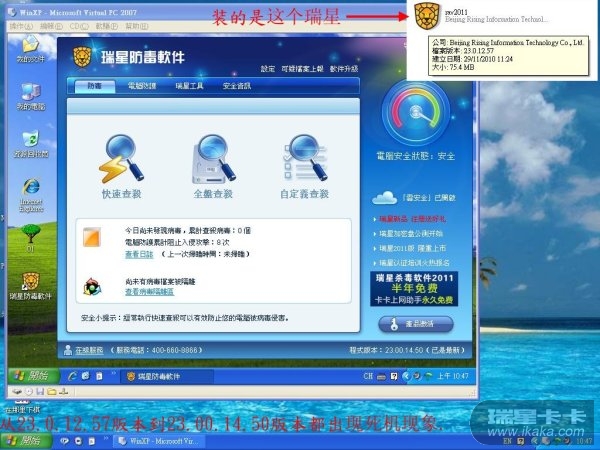
Task: Switch to the 電腦防護 tab
Action: [142, 86]
